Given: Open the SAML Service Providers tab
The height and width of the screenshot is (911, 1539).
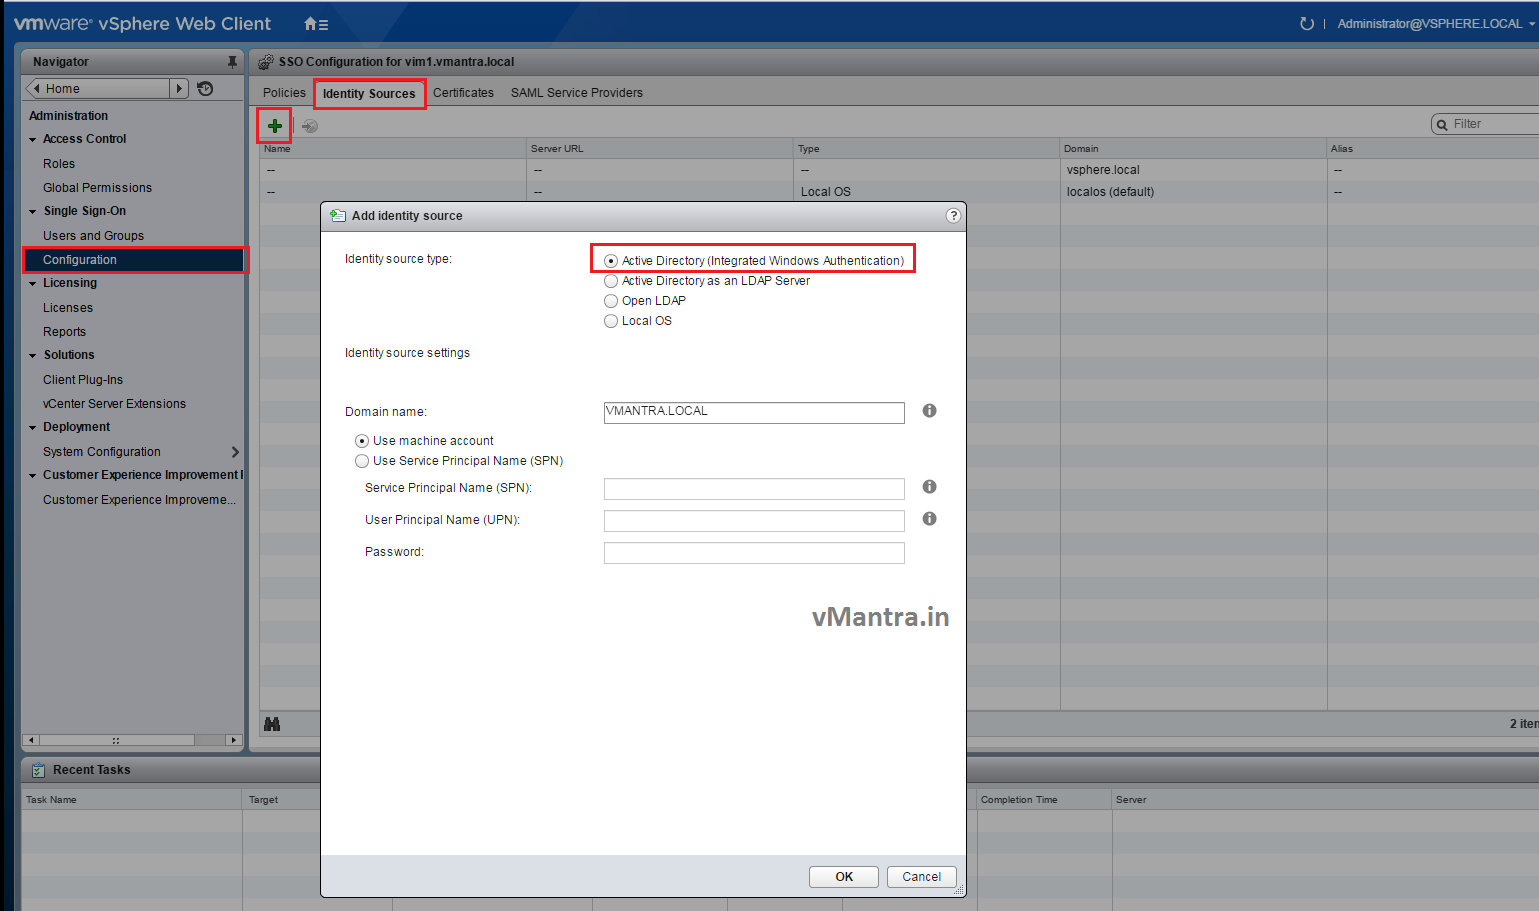Looking at the screenshot, I should (x=576, y=92).
